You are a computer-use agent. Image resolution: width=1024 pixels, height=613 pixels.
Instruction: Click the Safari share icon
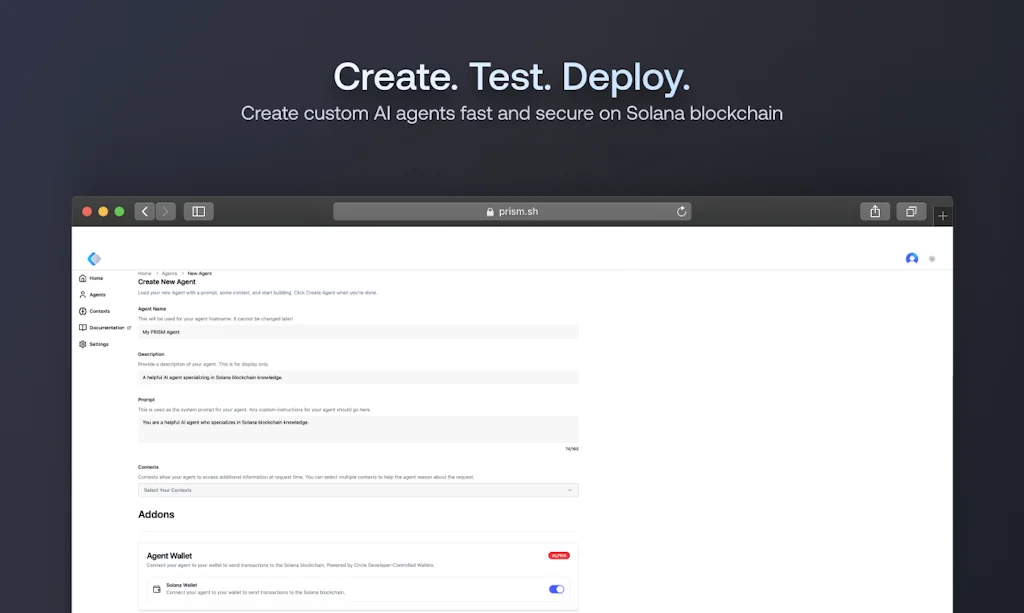click(x=875, y=211)
